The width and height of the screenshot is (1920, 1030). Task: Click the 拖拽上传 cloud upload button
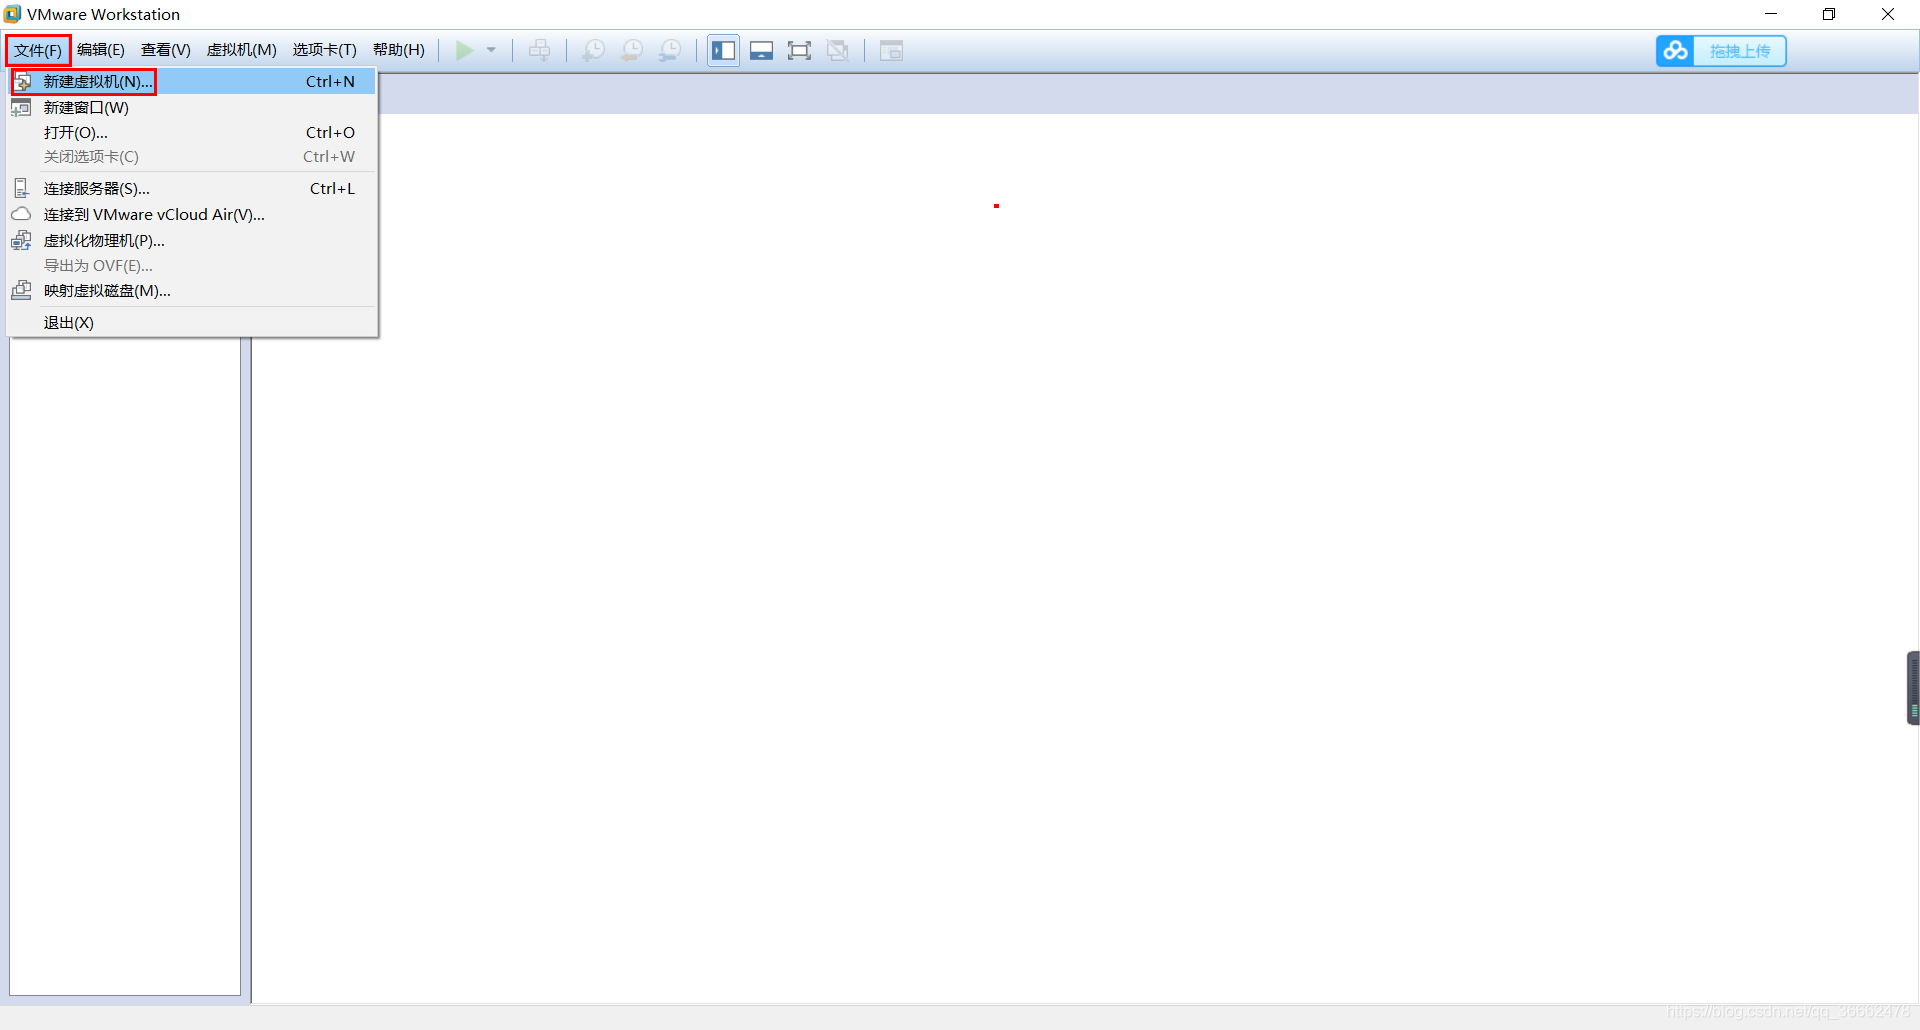pyautogui.click(x=1721, y=51)
